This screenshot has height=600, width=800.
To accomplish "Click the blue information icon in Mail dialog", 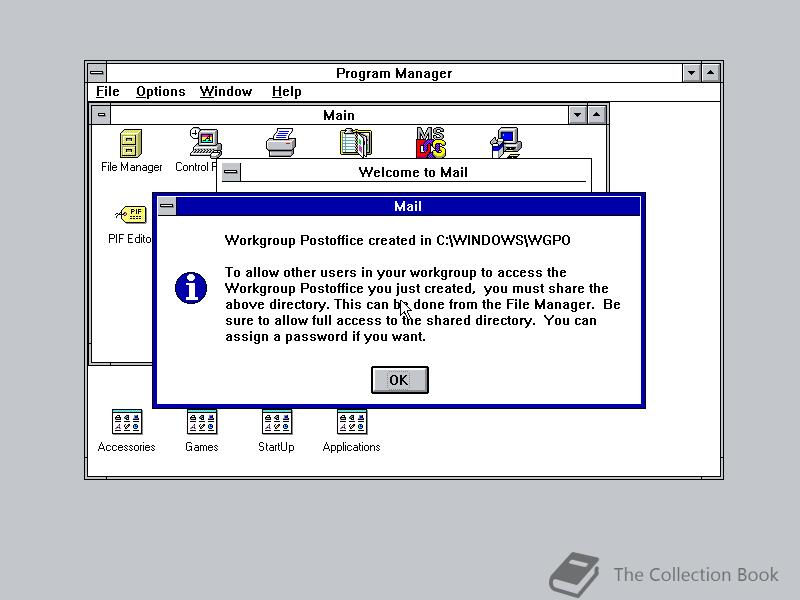I will (191, 288).
